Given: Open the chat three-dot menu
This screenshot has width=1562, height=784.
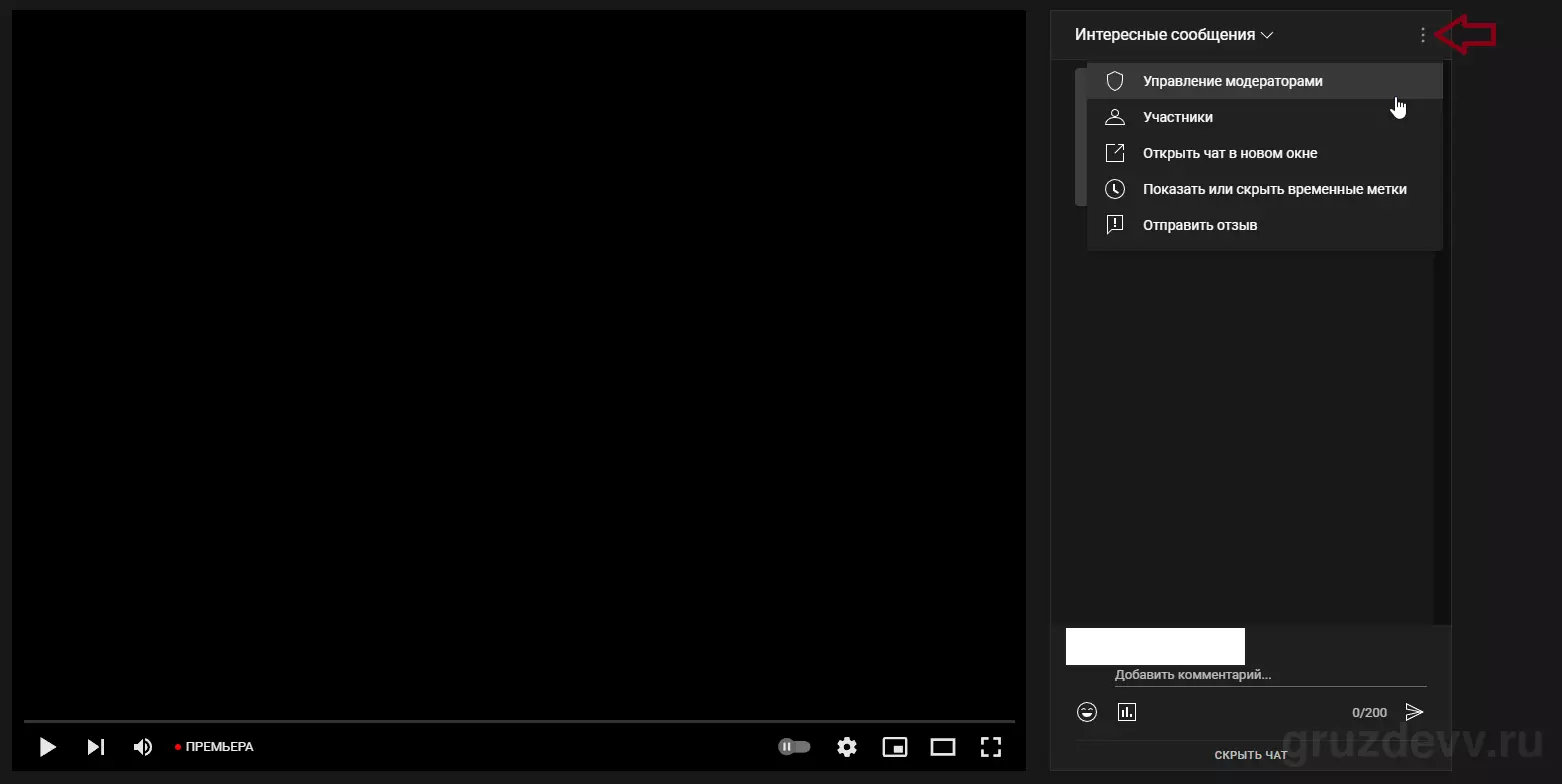Looking at the screenshot, I should 1423,35.
